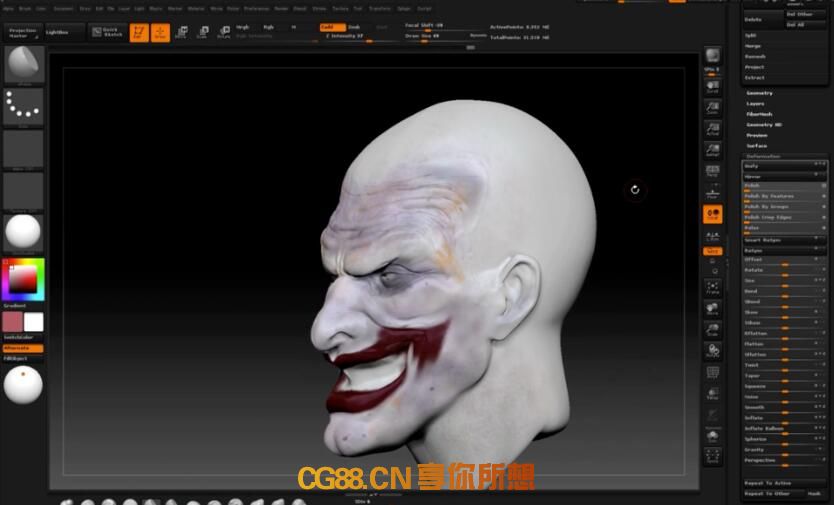Click the Move view icon in right shelf

(712, 309)
